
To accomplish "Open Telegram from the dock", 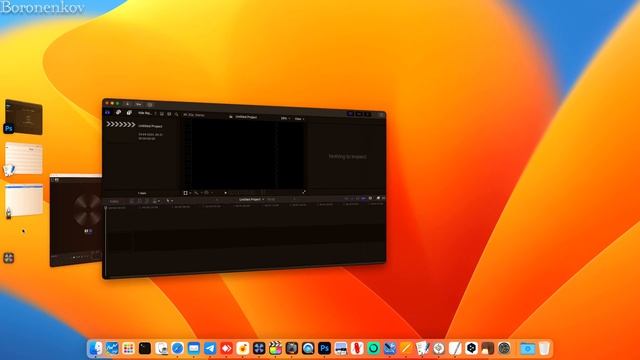I will 210,348.
